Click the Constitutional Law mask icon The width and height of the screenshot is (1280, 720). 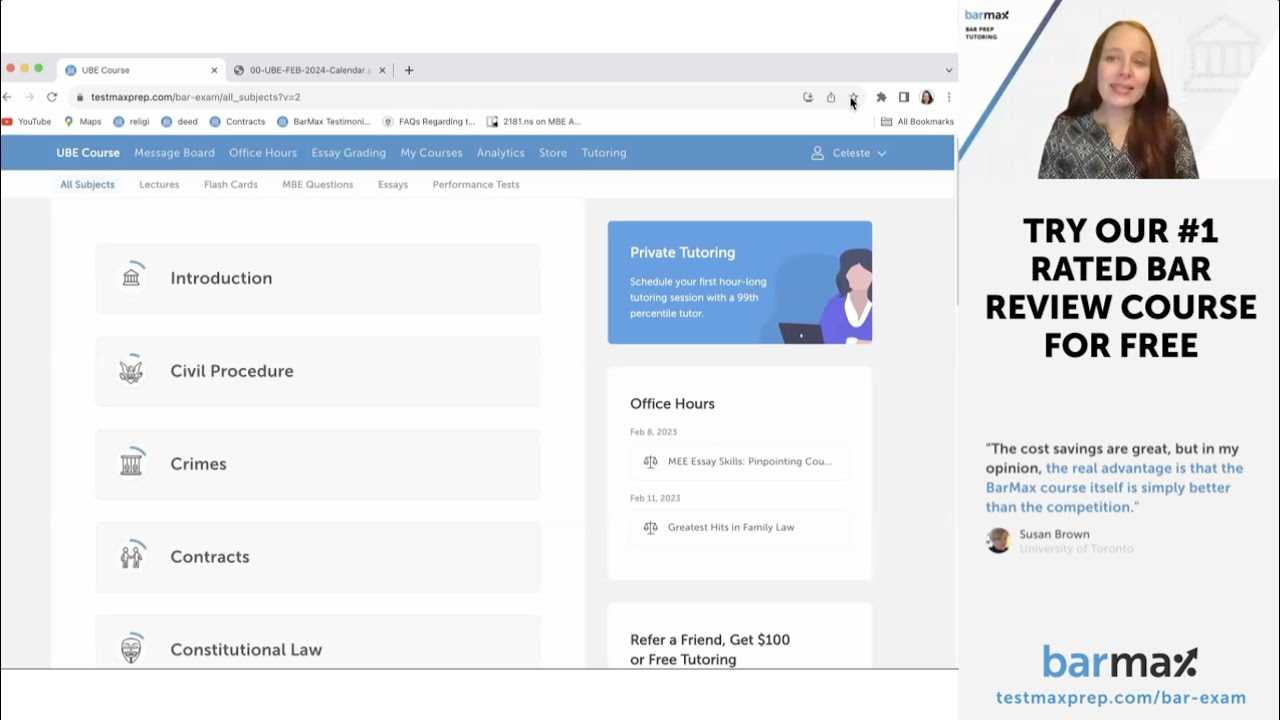[131, 650]
